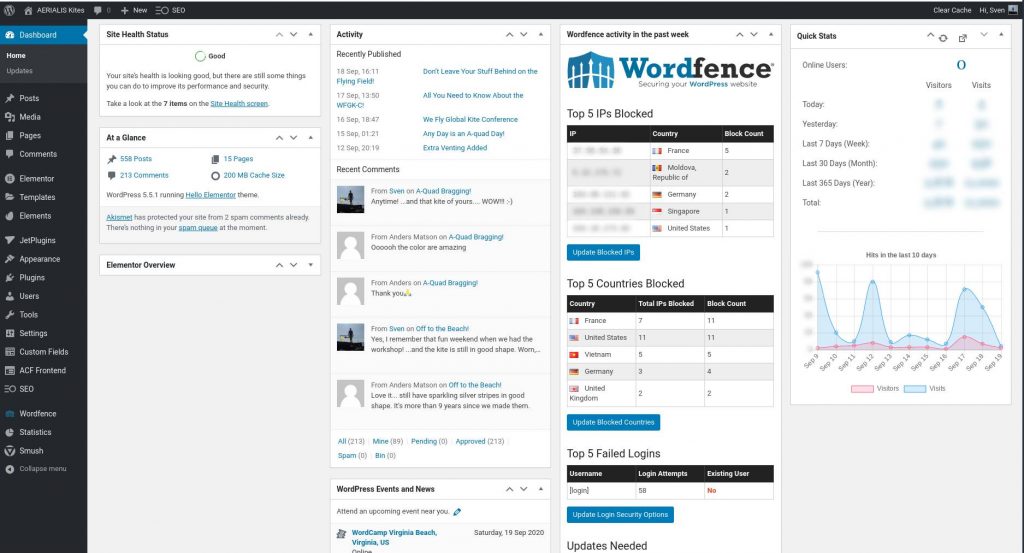This screenshot has width=1024, height=553.
Task: Toggle the Quick Stats panel
Action: coord(1001,35)
